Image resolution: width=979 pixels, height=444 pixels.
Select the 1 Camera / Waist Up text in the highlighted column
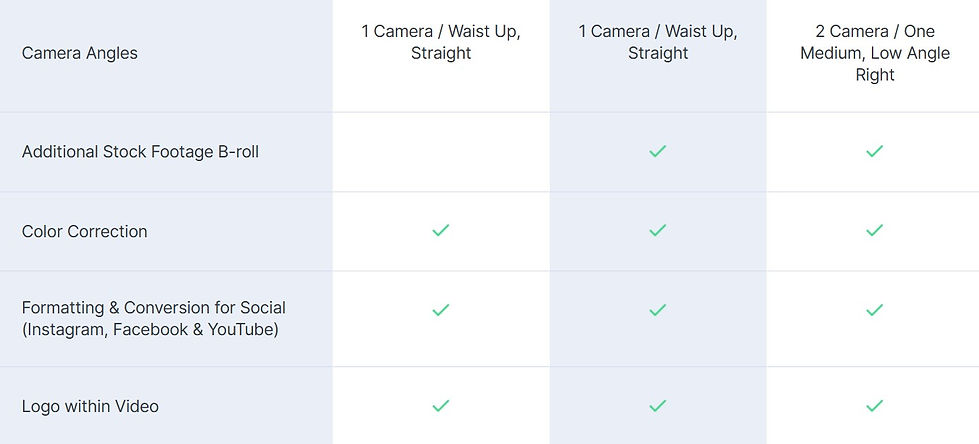(658, 42)
